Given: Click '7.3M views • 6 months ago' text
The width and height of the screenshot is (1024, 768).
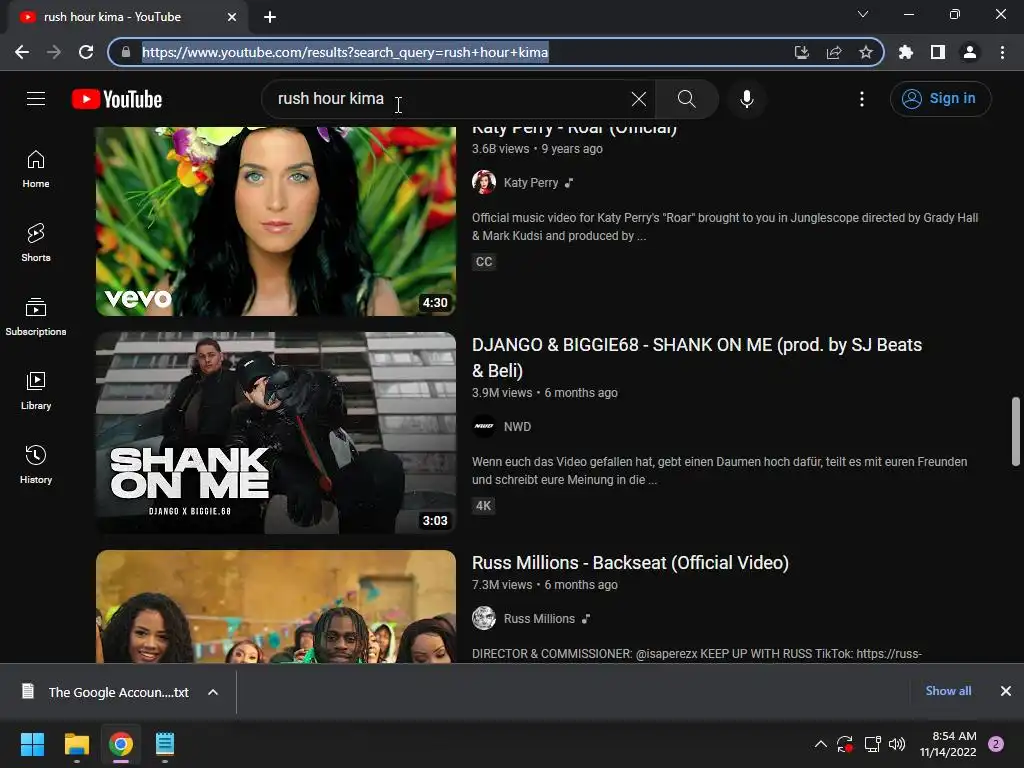Looking at the screenshot, I should click(545, 584).
